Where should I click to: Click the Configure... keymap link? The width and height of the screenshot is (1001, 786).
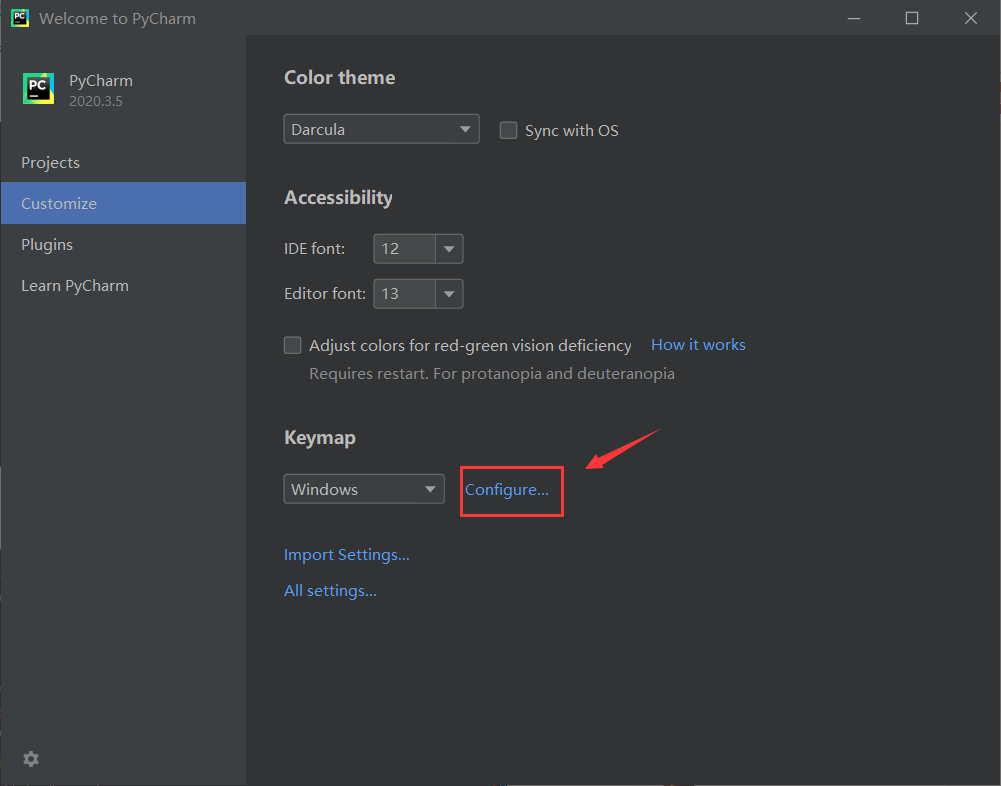(506, 490)
